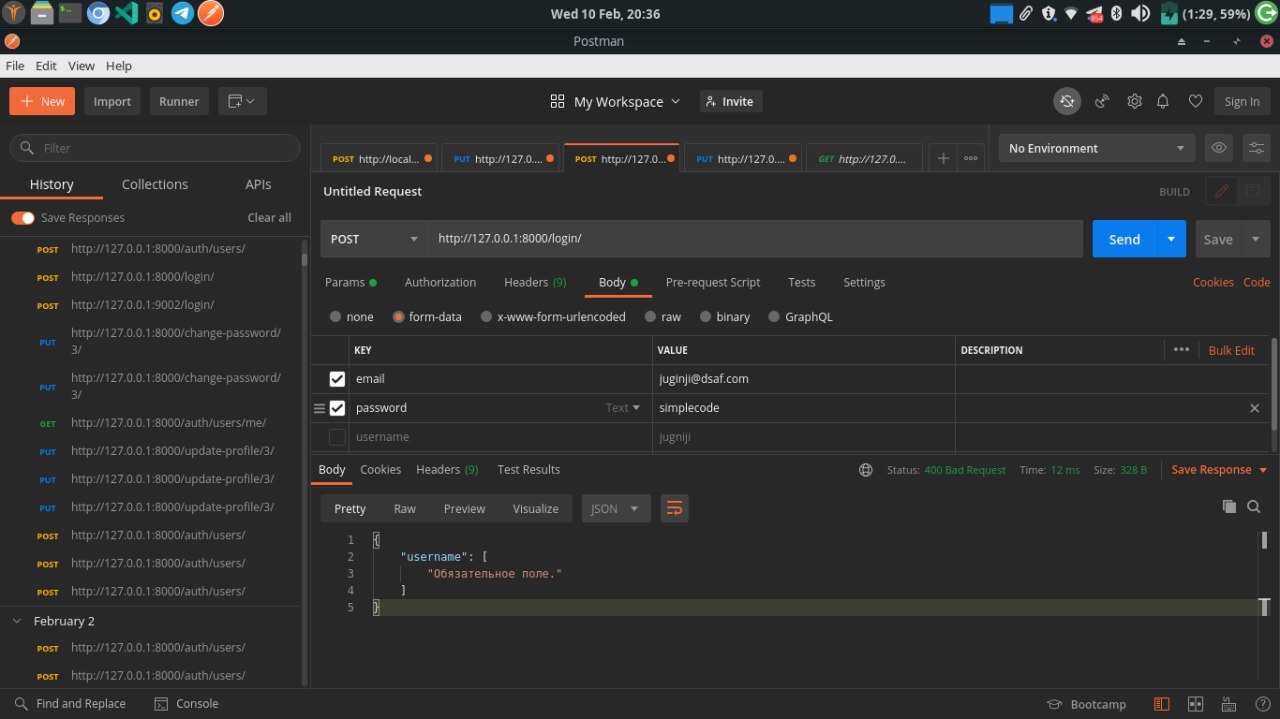1280x719 pixels.
Task: Uncheck the password row checkbox
Action: click(x=337, y=408)
